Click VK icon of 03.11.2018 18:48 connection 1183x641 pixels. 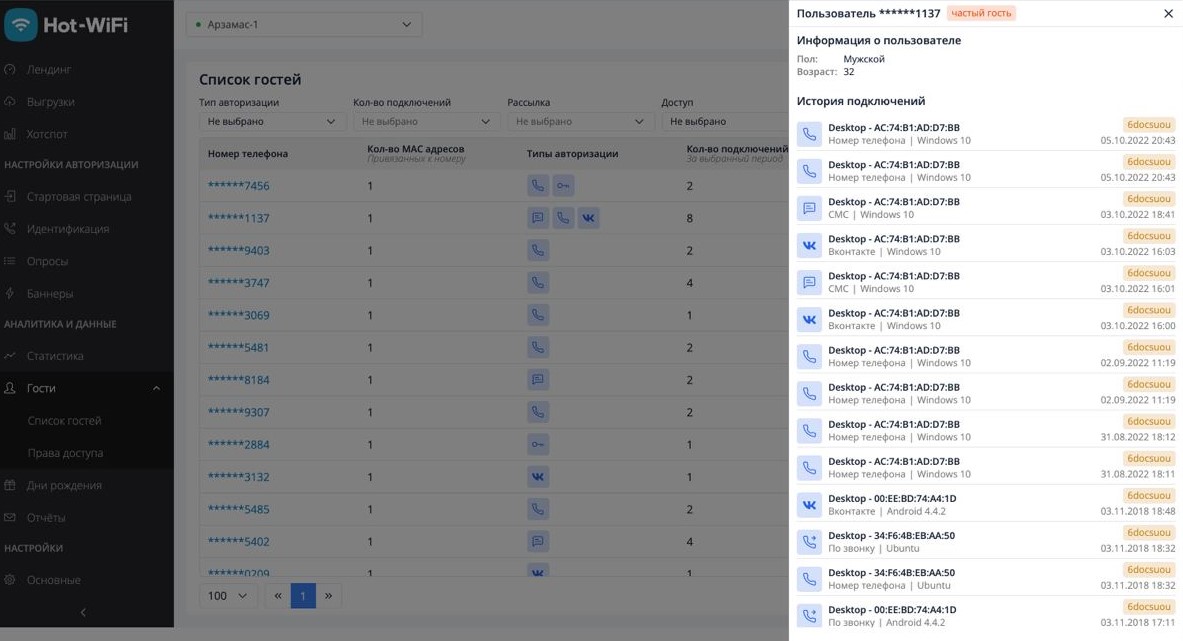click(x=810, y=505)
